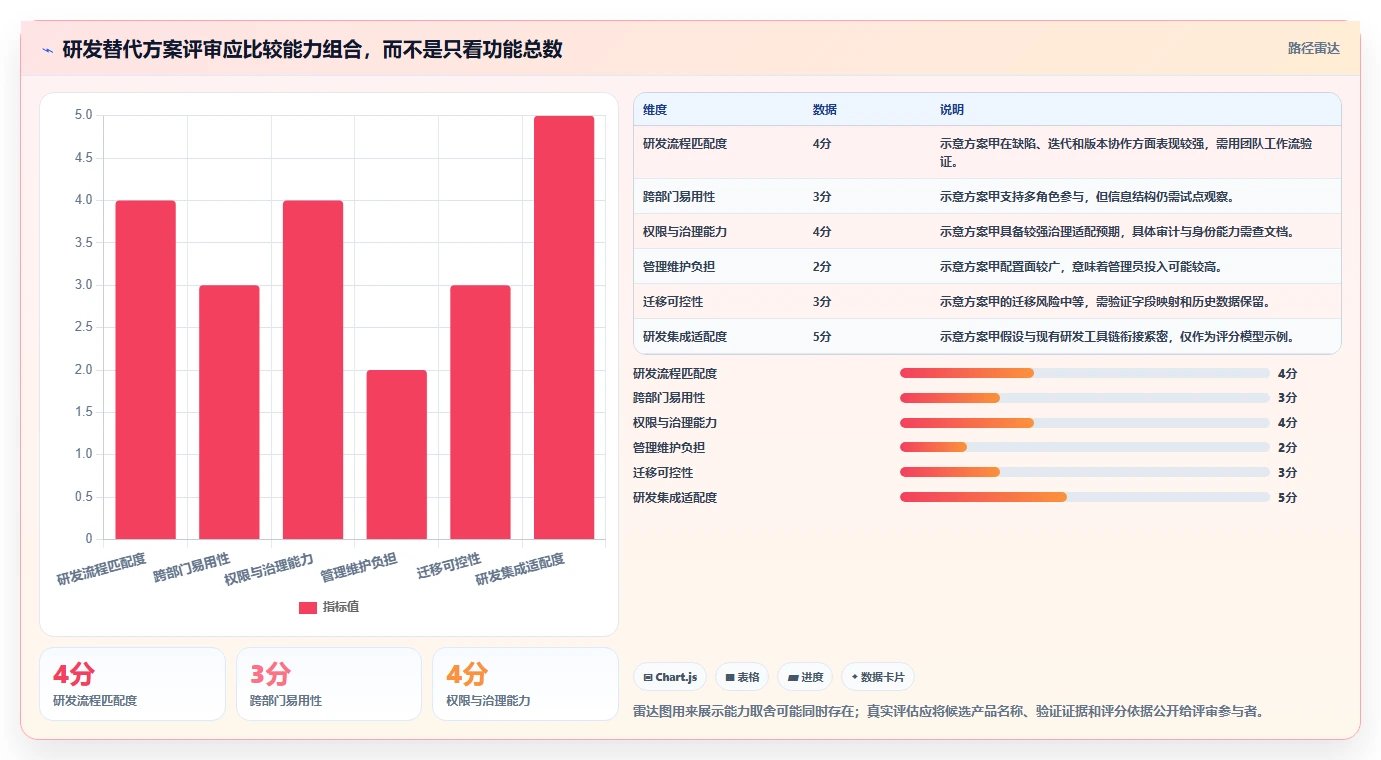
Task: Click the 研发流程匹配度 progress bar
Action: [x=1085, y=373]
